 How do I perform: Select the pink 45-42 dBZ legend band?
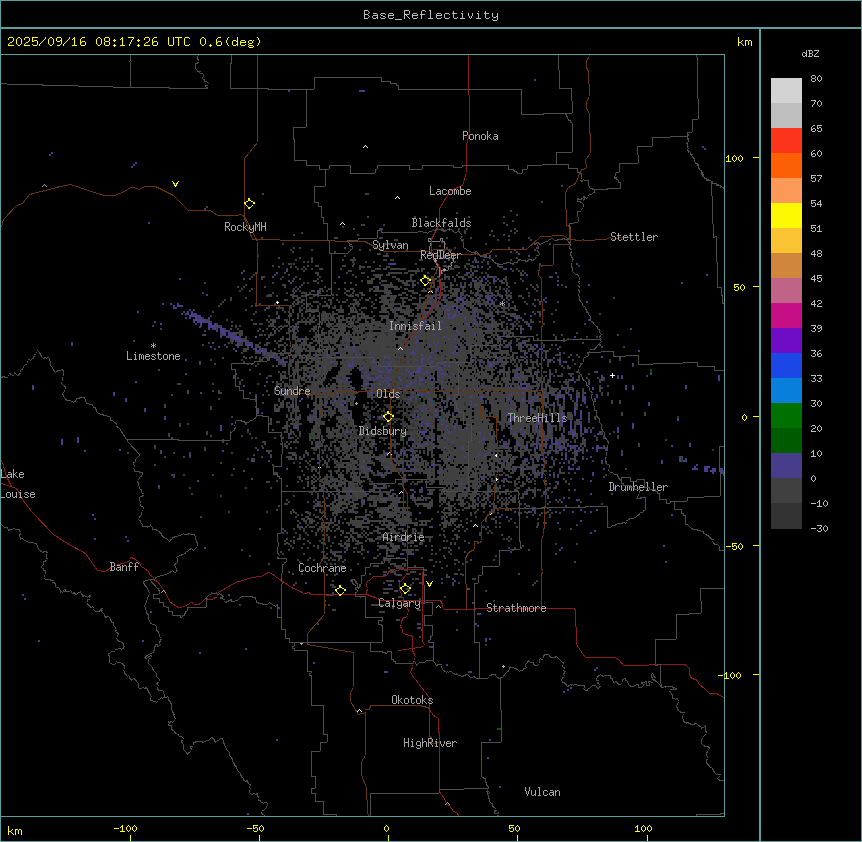786,291
